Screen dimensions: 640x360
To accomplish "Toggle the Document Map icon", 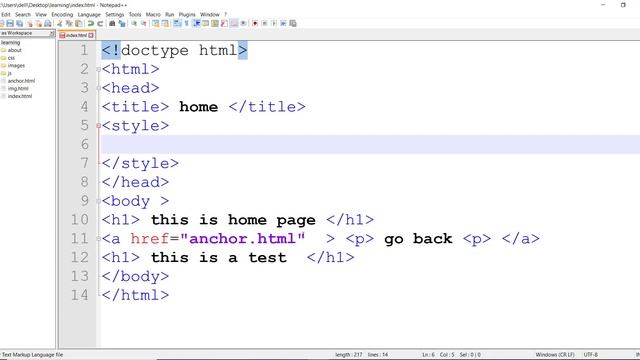I will [x=215, y=23].
